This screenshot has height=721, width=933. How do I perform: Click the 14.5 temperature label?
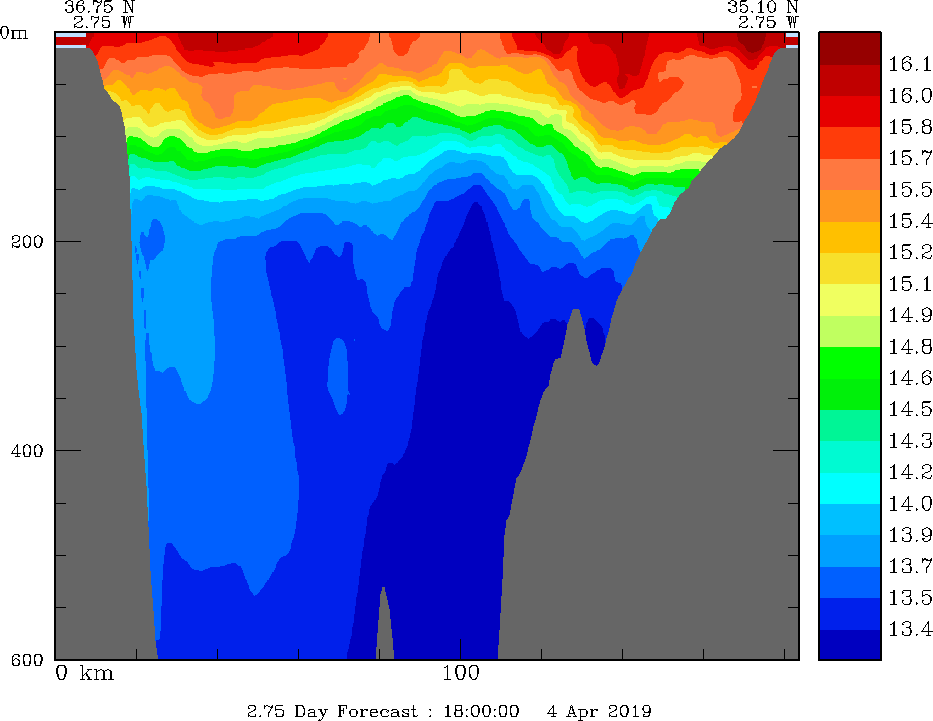click(x=910, y=410)
